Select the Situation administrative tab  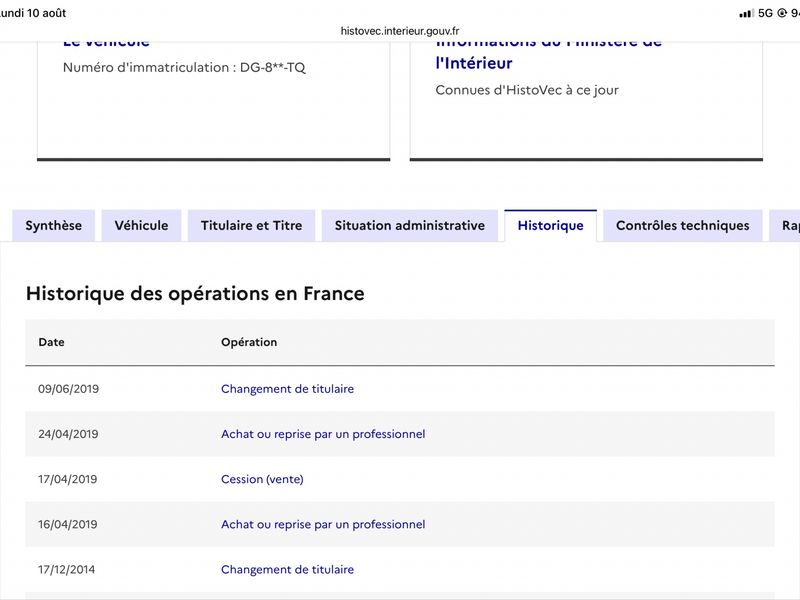(x=410, y=226)
